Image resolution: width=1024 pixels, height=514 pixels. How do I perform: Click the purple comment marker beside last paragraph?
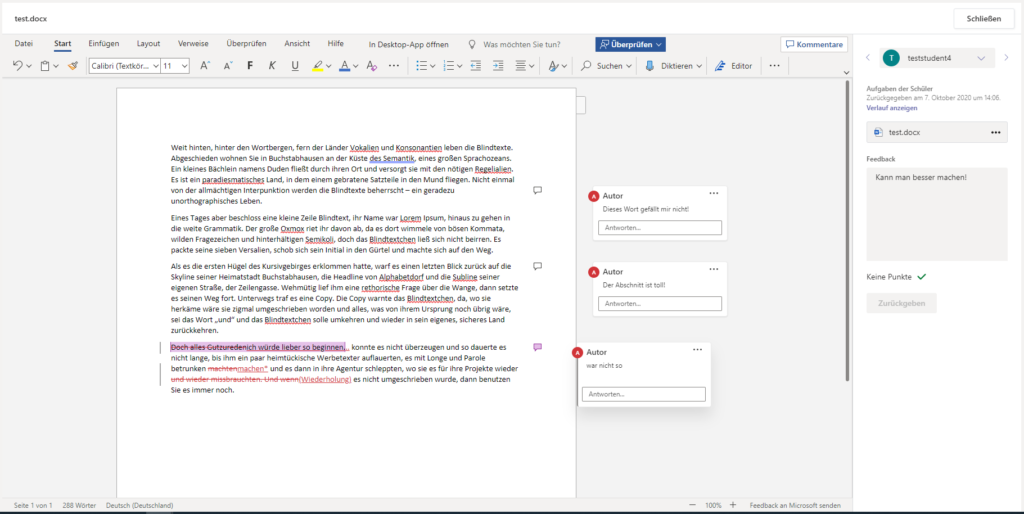tap(538, 347)
